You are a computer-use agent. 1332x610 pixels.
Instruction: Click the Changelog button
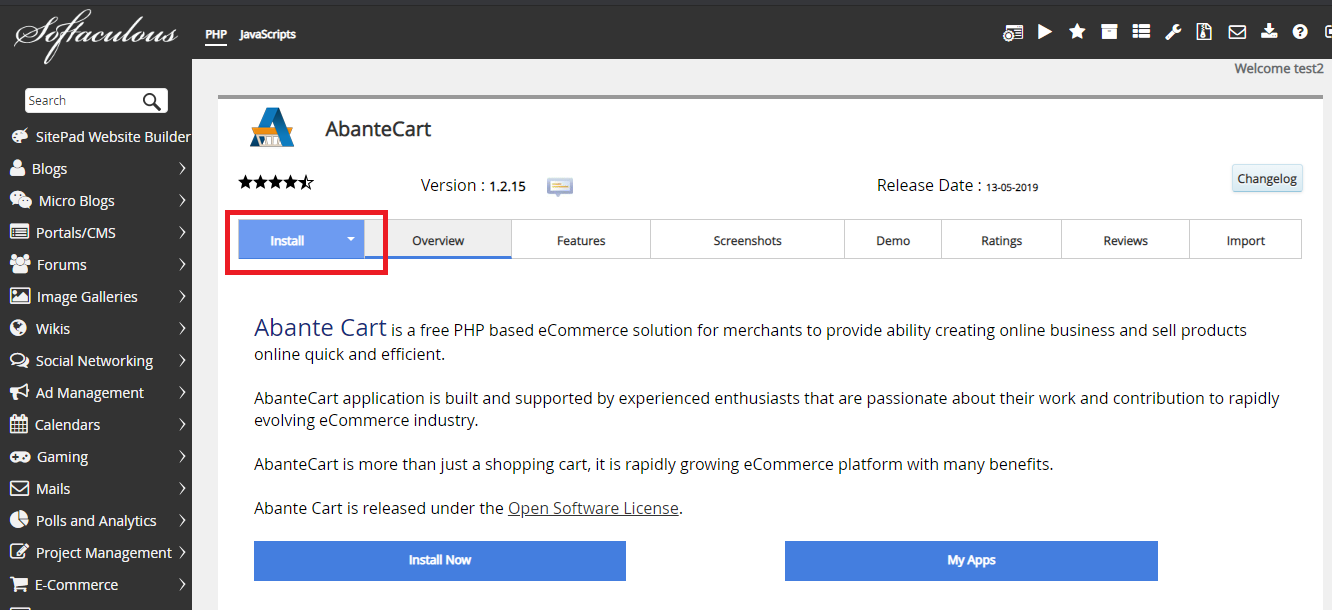[x=1267, y=179]
